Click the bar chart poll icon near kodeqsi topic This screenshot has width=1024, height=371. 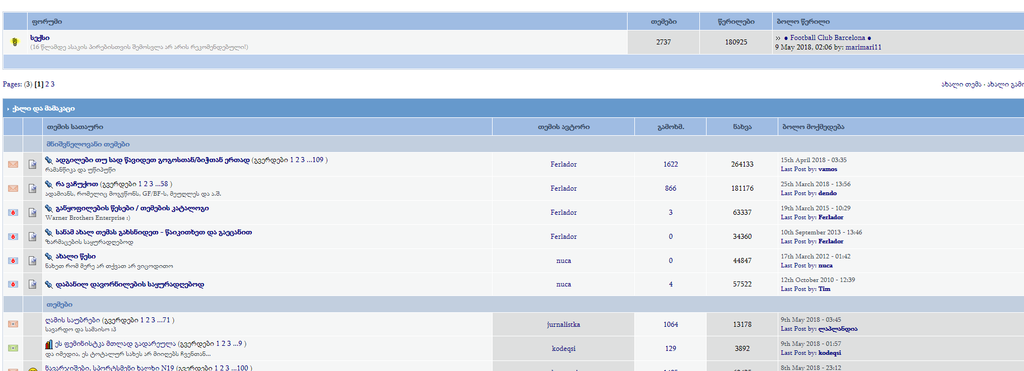pyautogui.click(x=48, y=344)
